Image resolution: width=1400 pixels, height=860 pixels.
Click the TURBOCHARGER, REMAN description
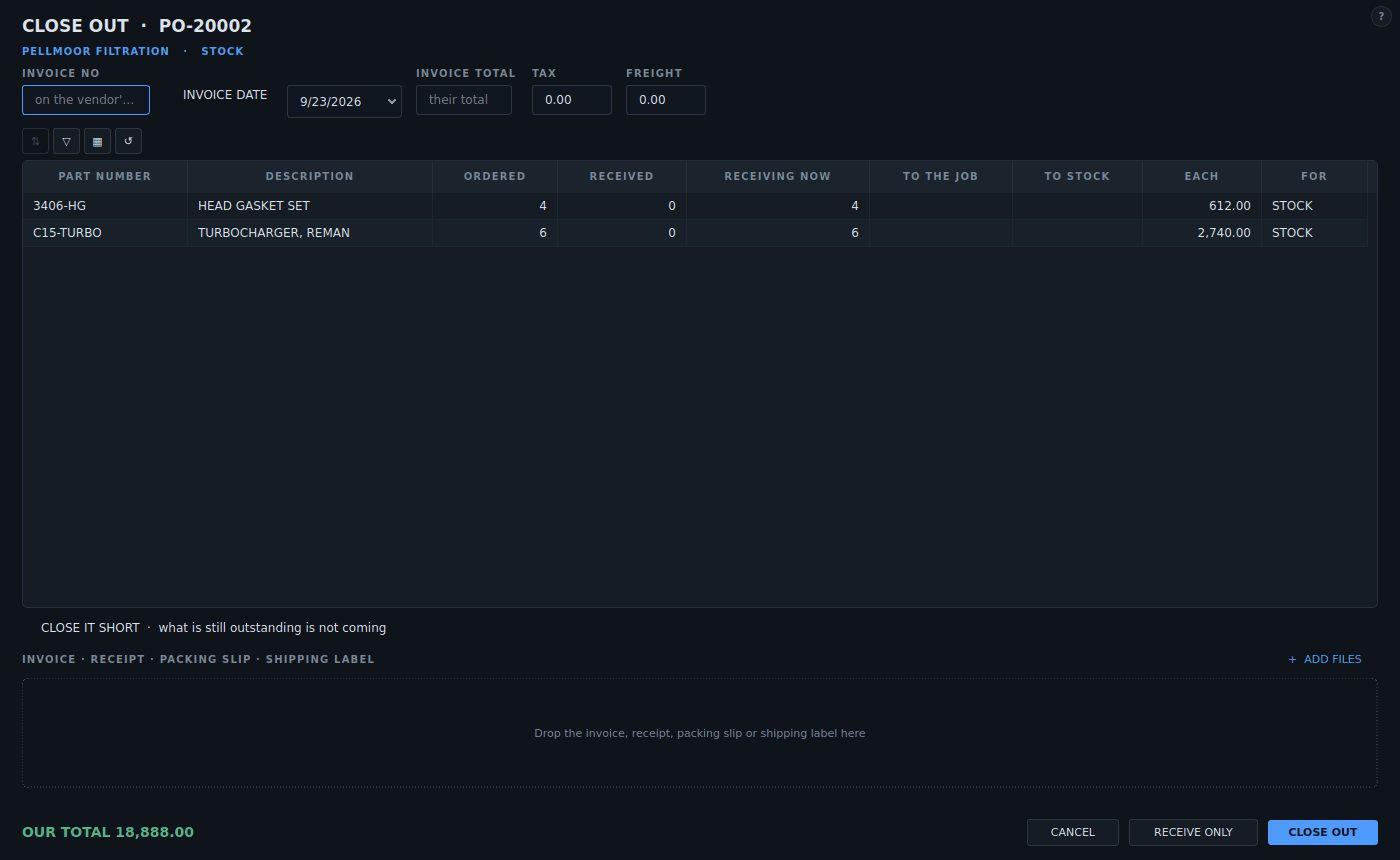click(x=310, y=233)
